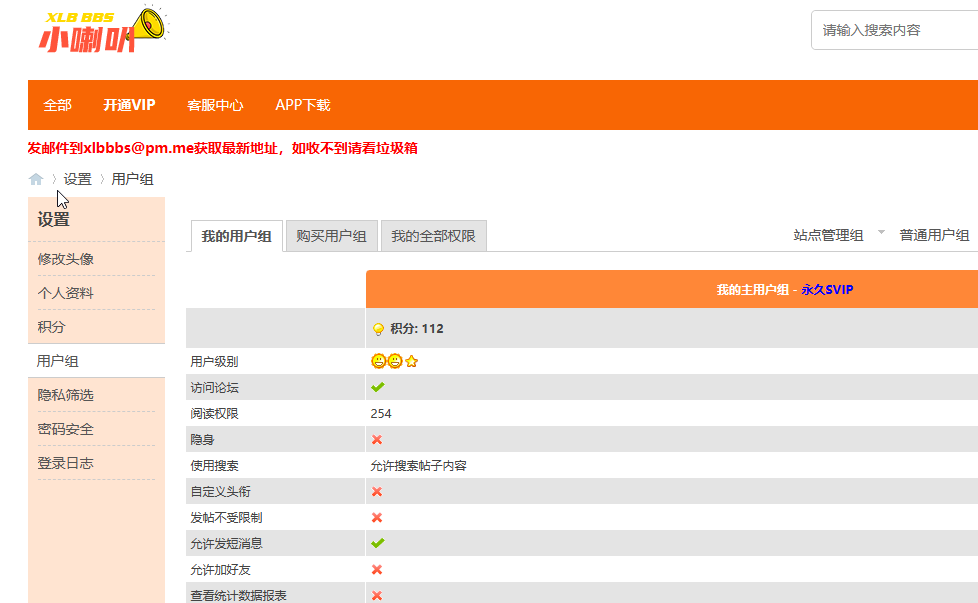Click the 自定义头衔 row label
The width and height of the screenshot is (978, 603).
coord(220,492)
